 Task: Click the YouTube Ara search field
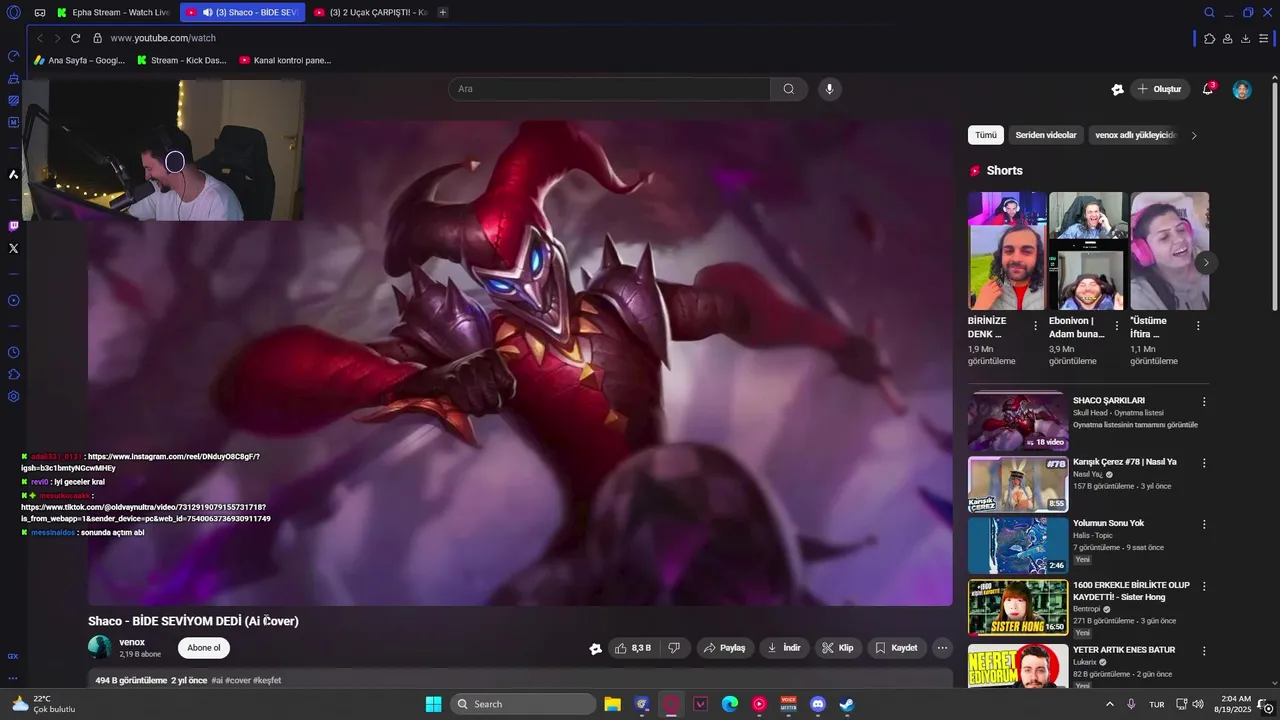(x=609, y=89)
